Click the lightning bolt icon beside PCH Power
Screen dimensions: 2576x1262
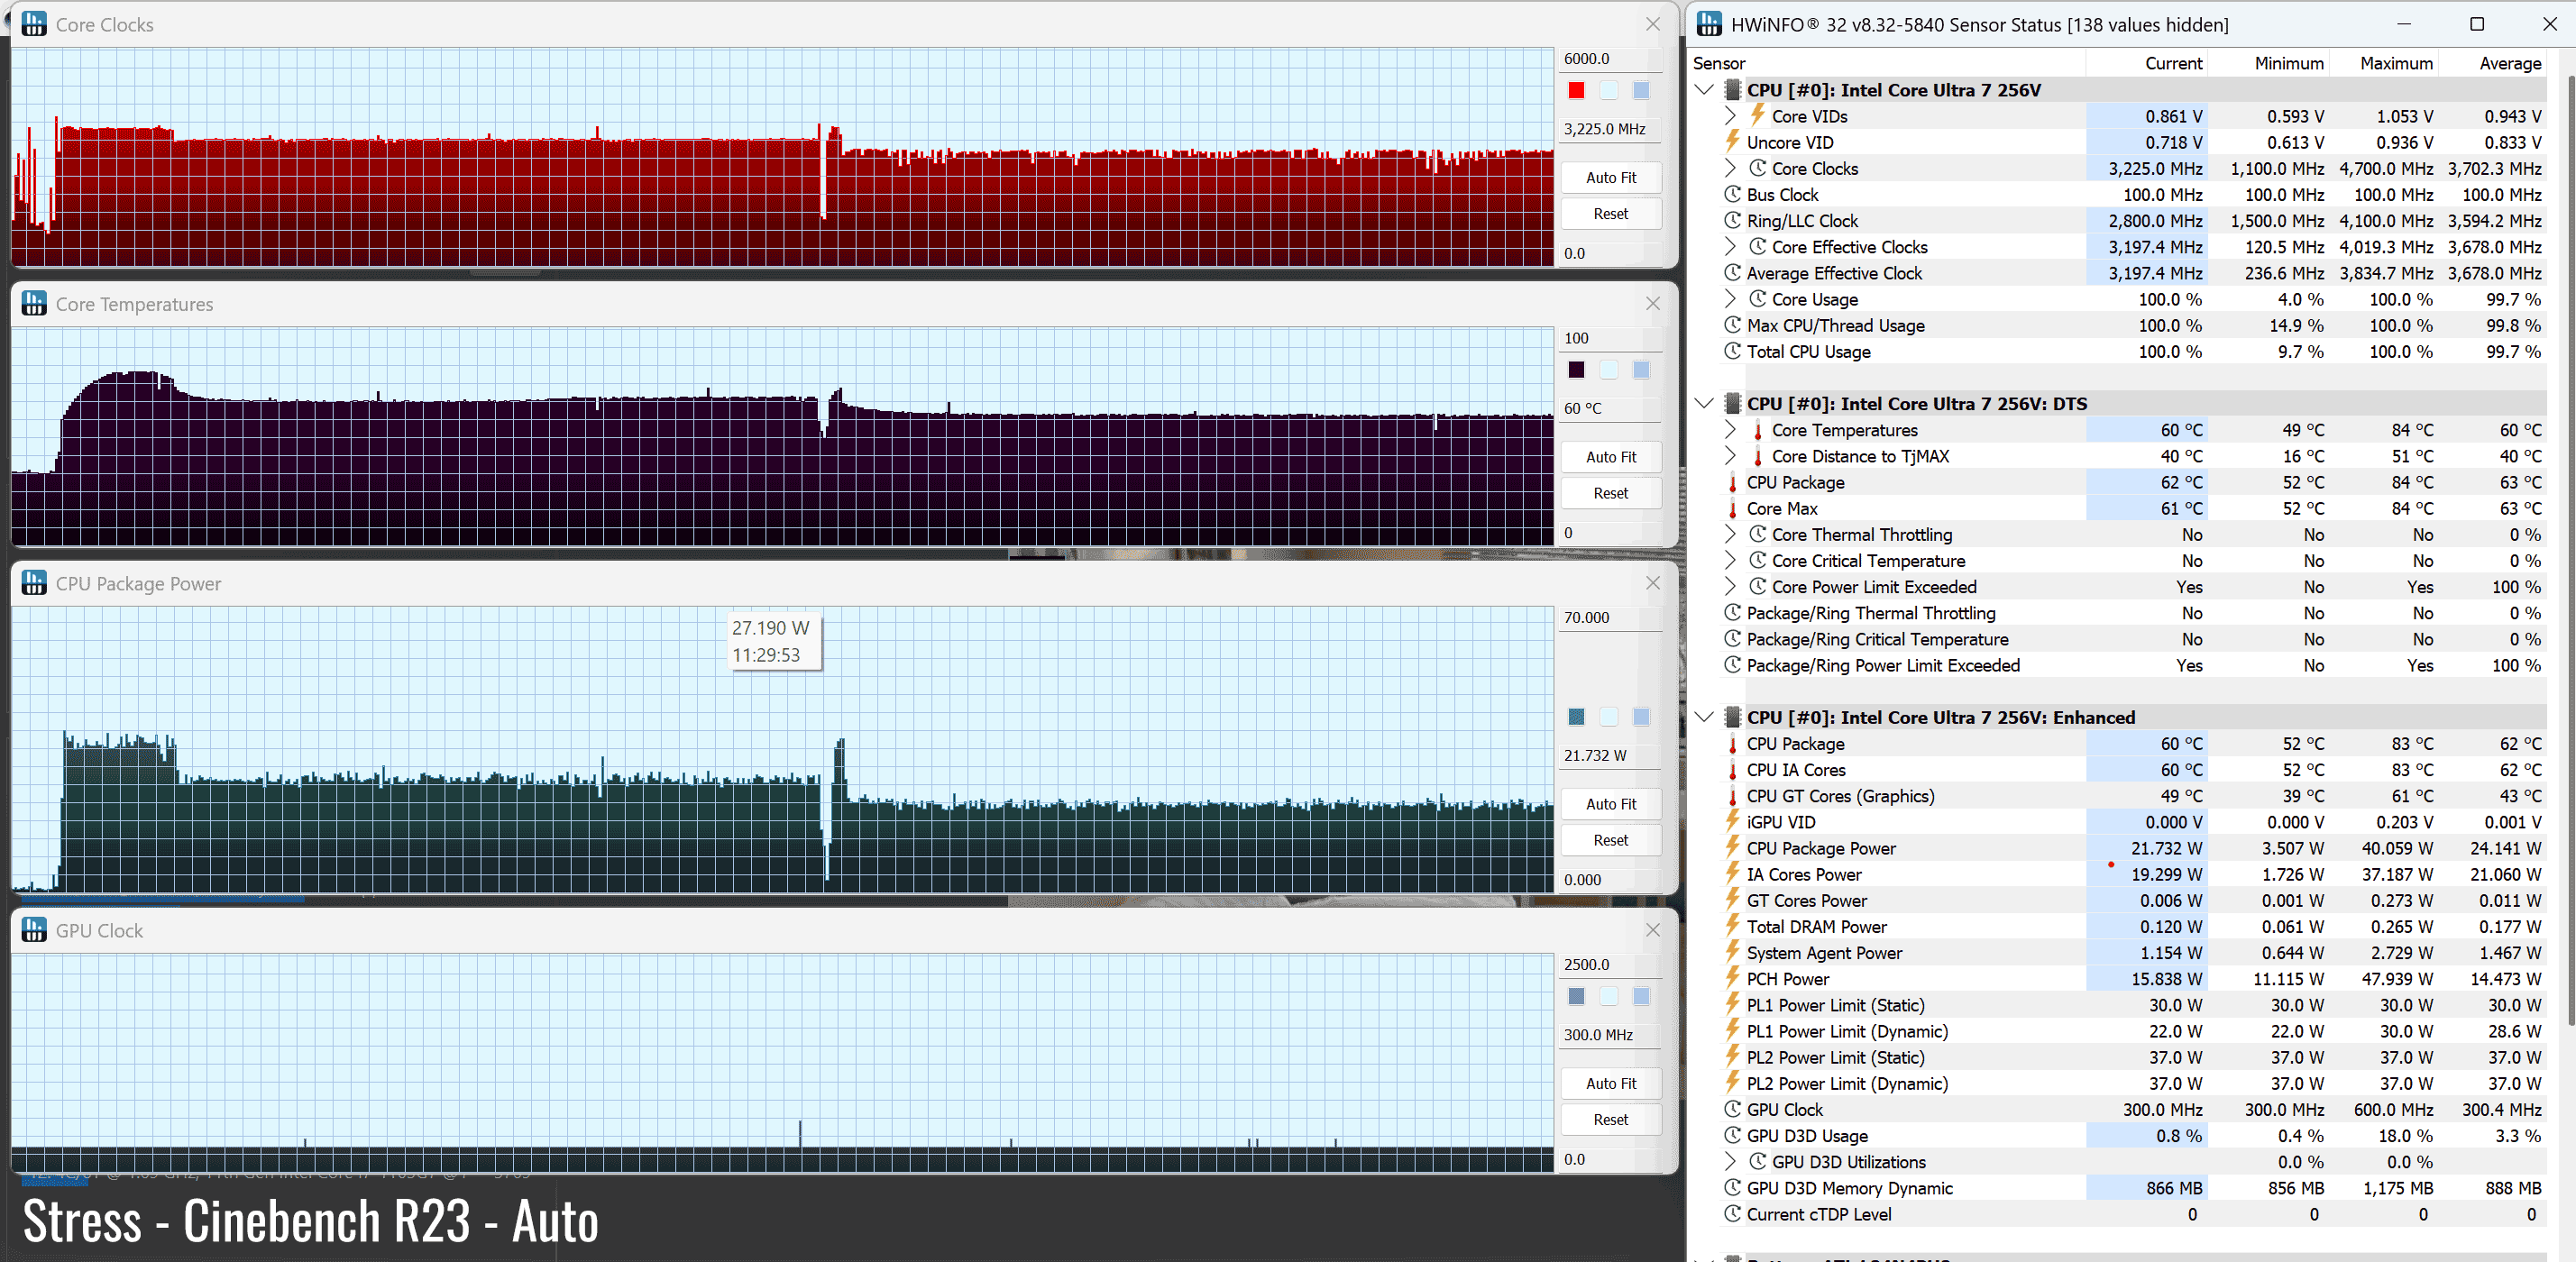pos(1732,978)
